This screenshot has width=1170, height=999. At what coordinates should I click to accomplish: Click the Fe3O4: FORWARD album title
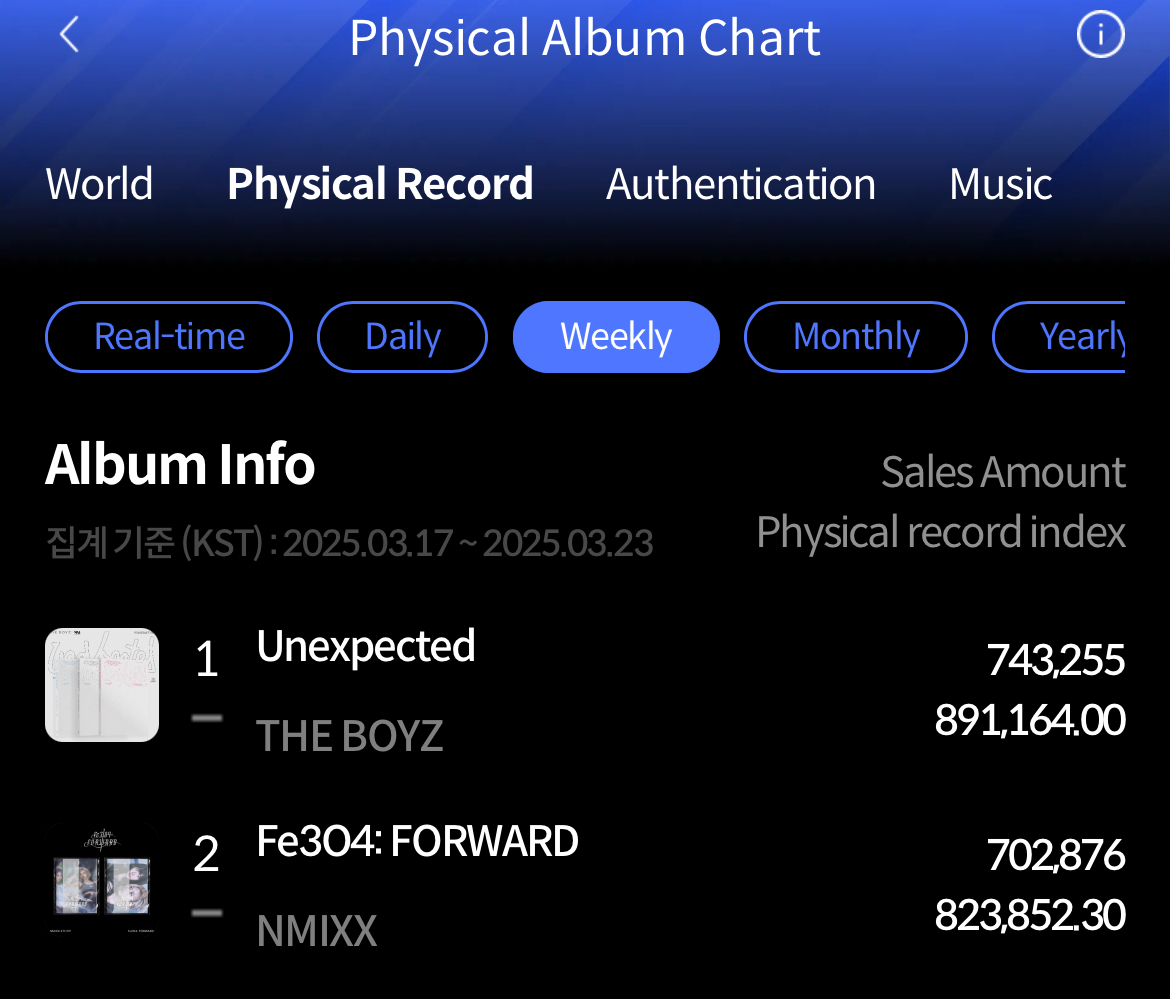point(417,842)
